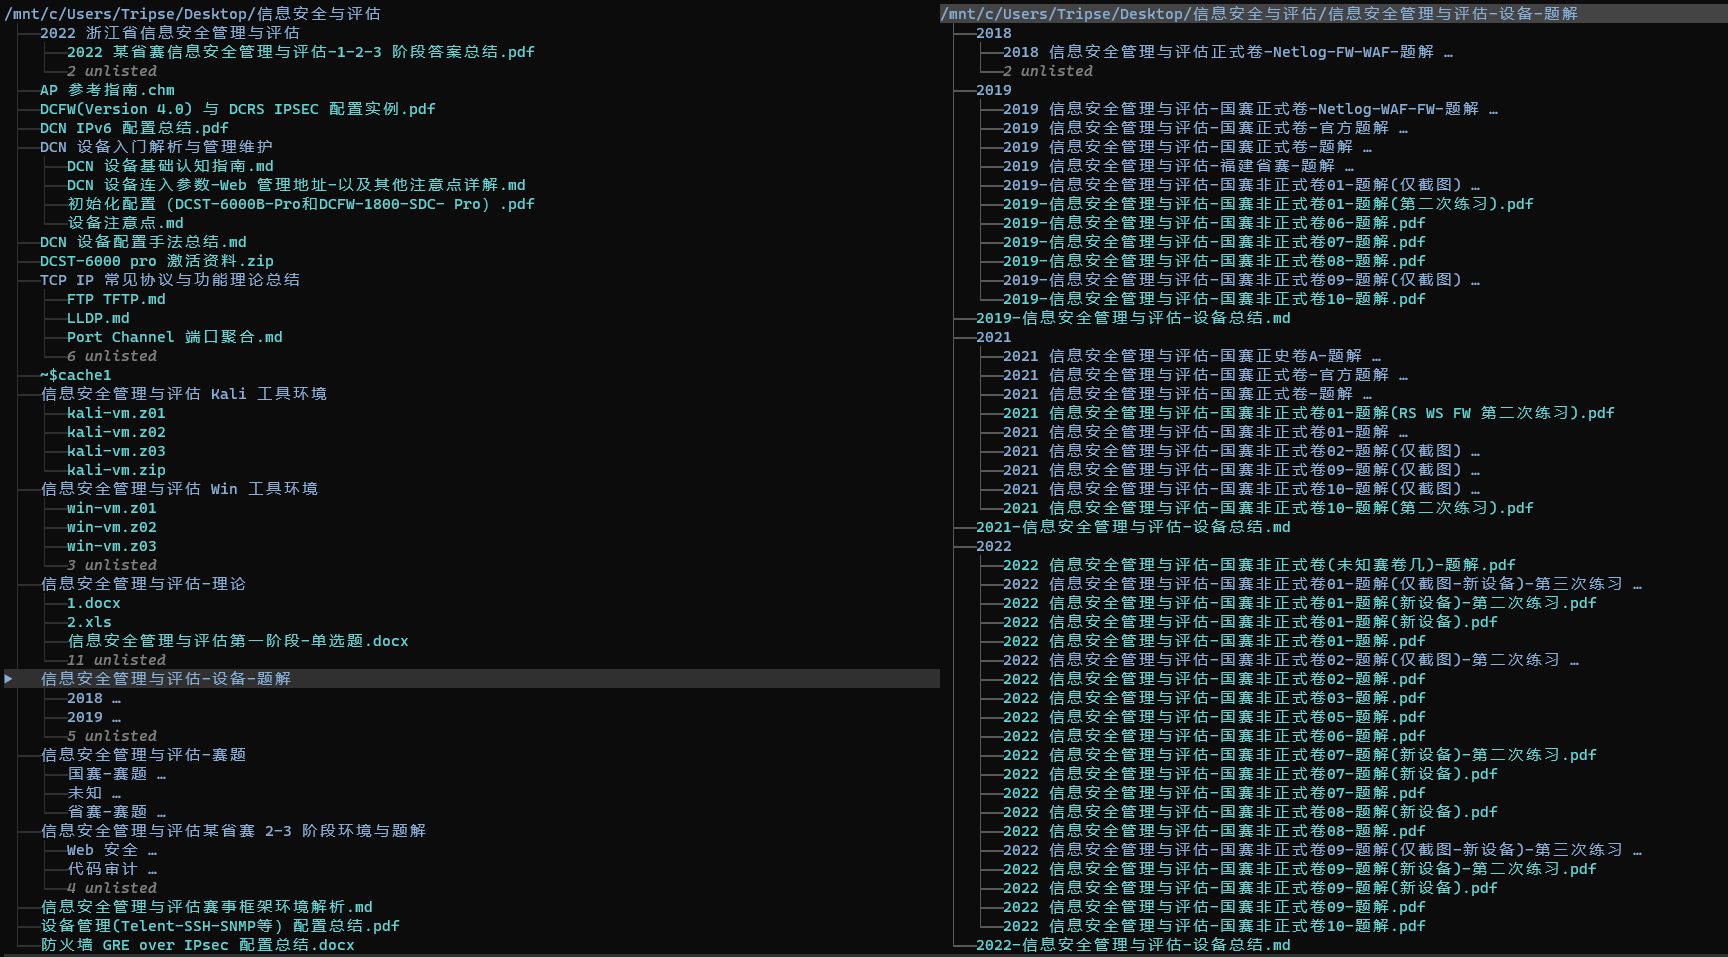Screen dimensions: 1728x957
Task: Select 2021-信息安全管理与评估-设备总结.md
Action: pos(1134,526)
